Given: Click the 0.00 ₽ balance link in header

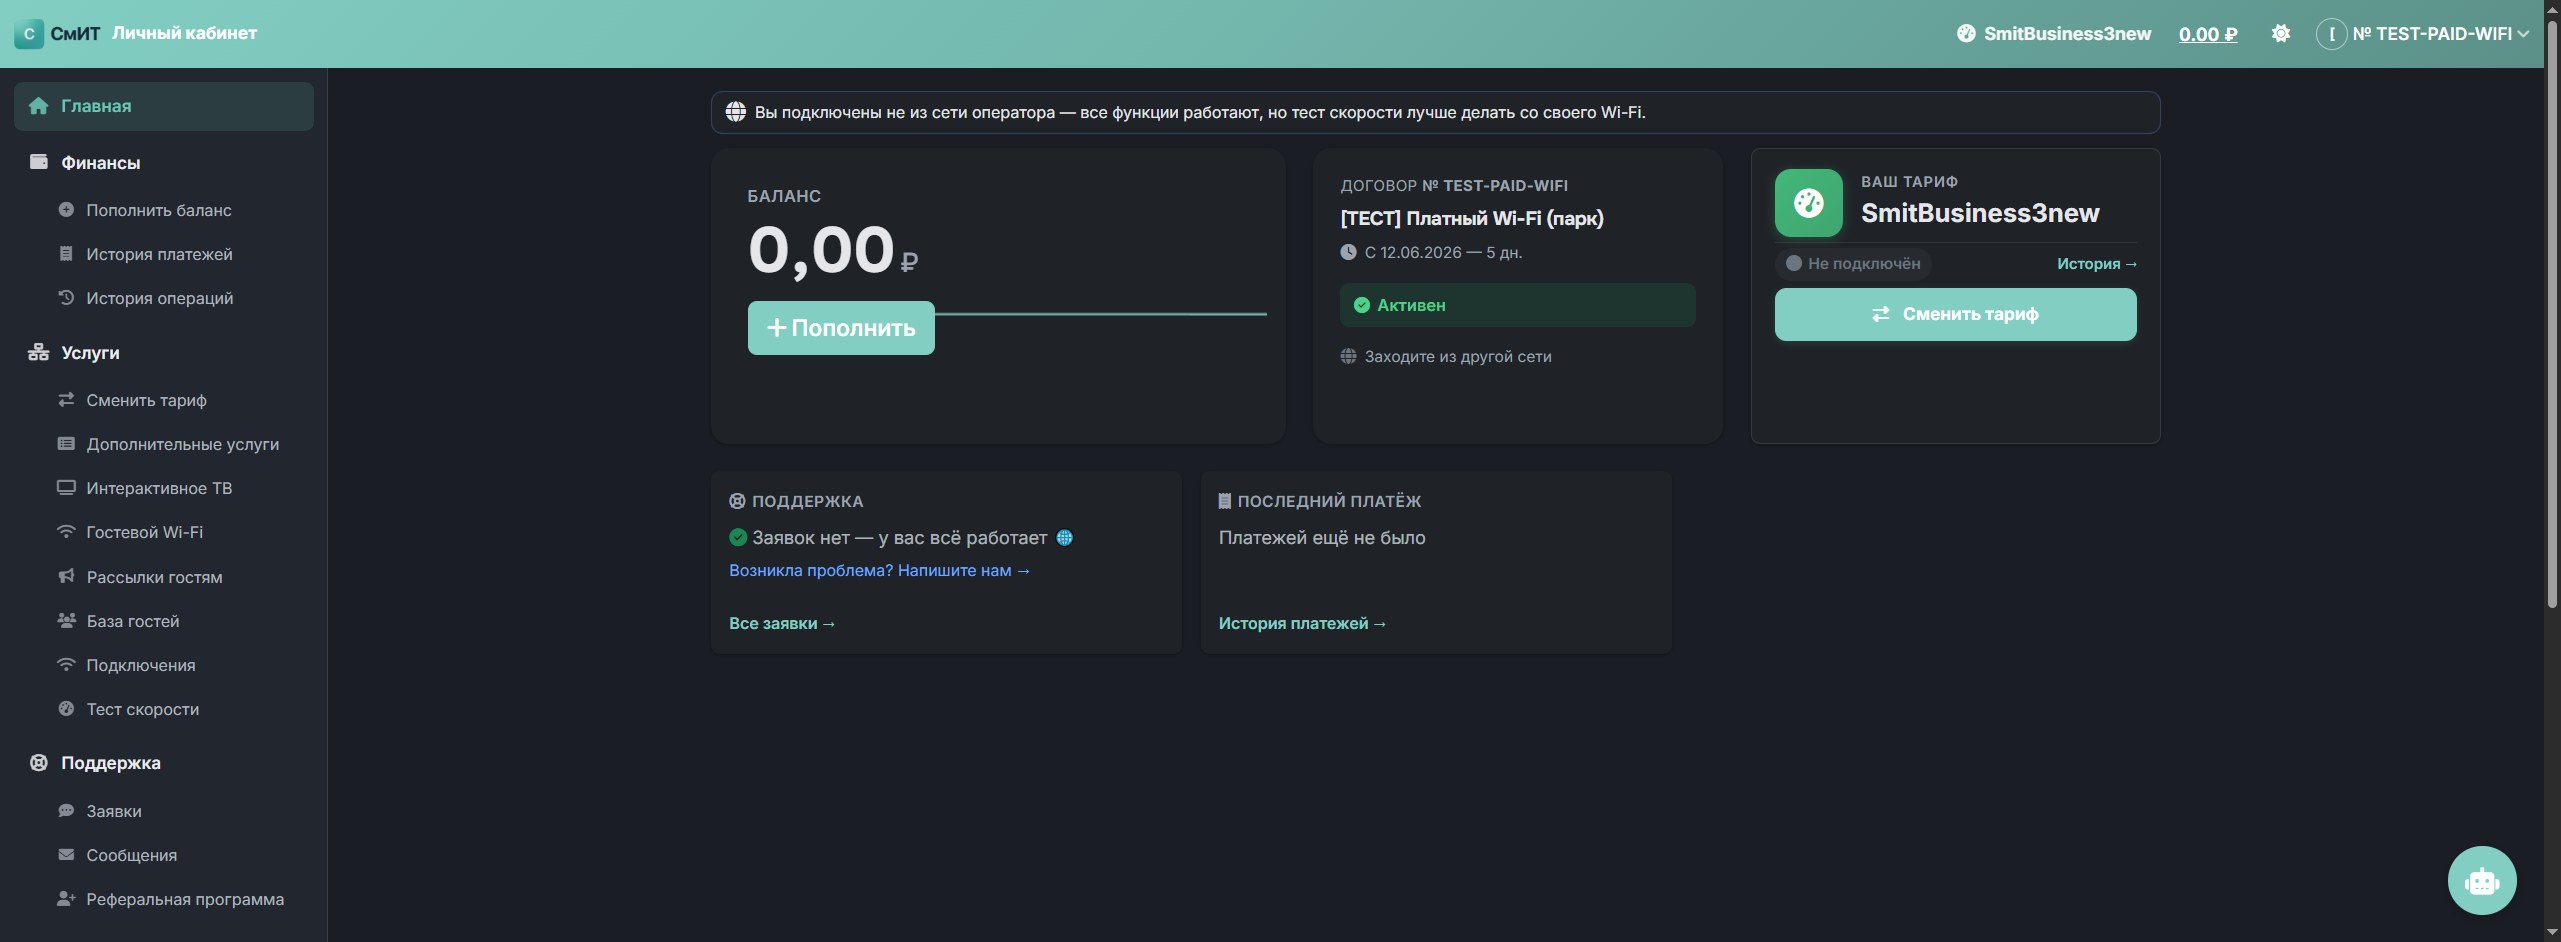Looking at the screenshot, I should click(2208, 34).
